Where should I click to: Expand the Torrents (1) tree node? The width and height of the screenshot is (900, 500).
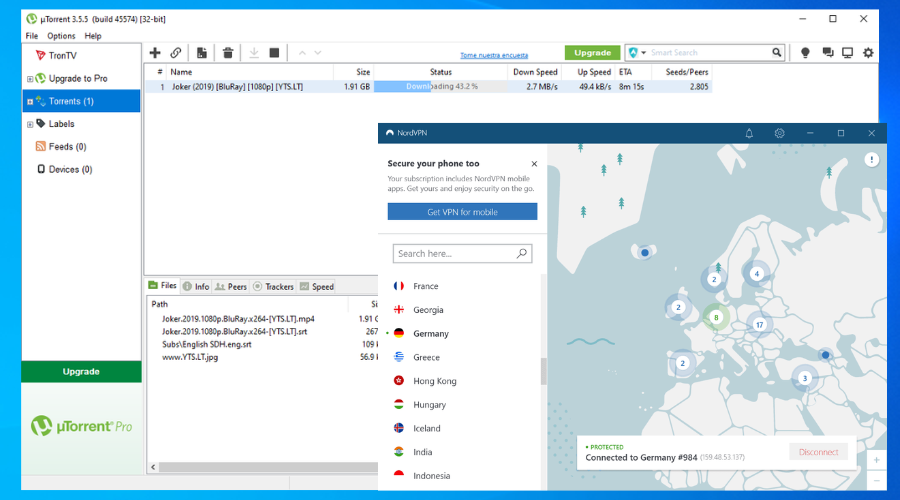point(30,102)
